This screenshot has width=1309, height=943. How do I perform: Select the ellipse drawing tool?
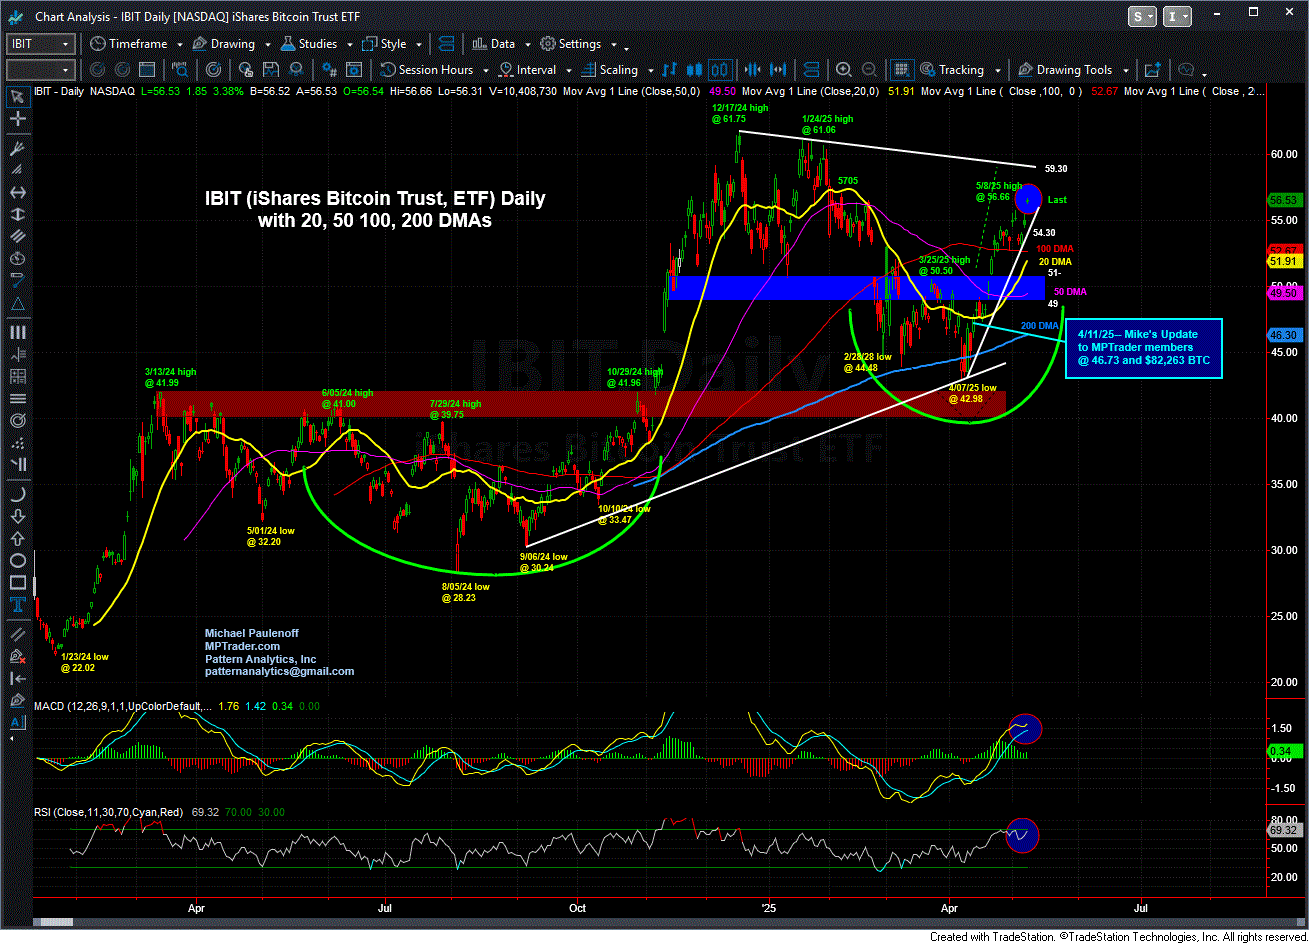(19, 563)
